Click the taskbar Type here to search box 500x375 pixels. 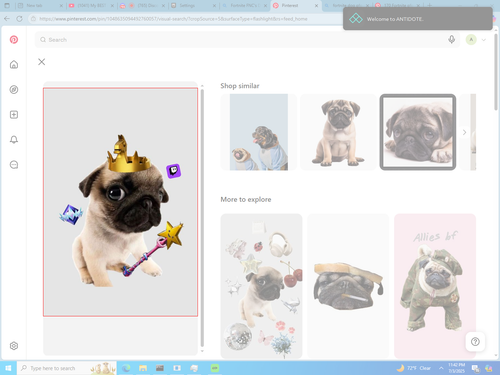point(67,368)
